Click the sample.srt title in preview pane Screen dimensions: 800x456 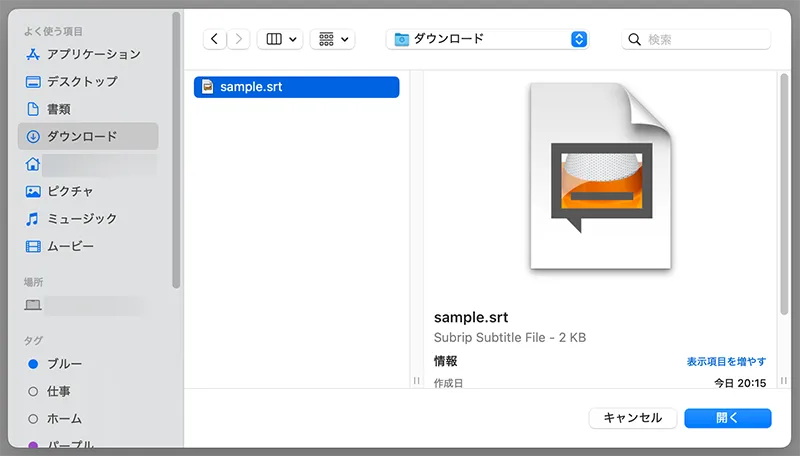point(471,317)
